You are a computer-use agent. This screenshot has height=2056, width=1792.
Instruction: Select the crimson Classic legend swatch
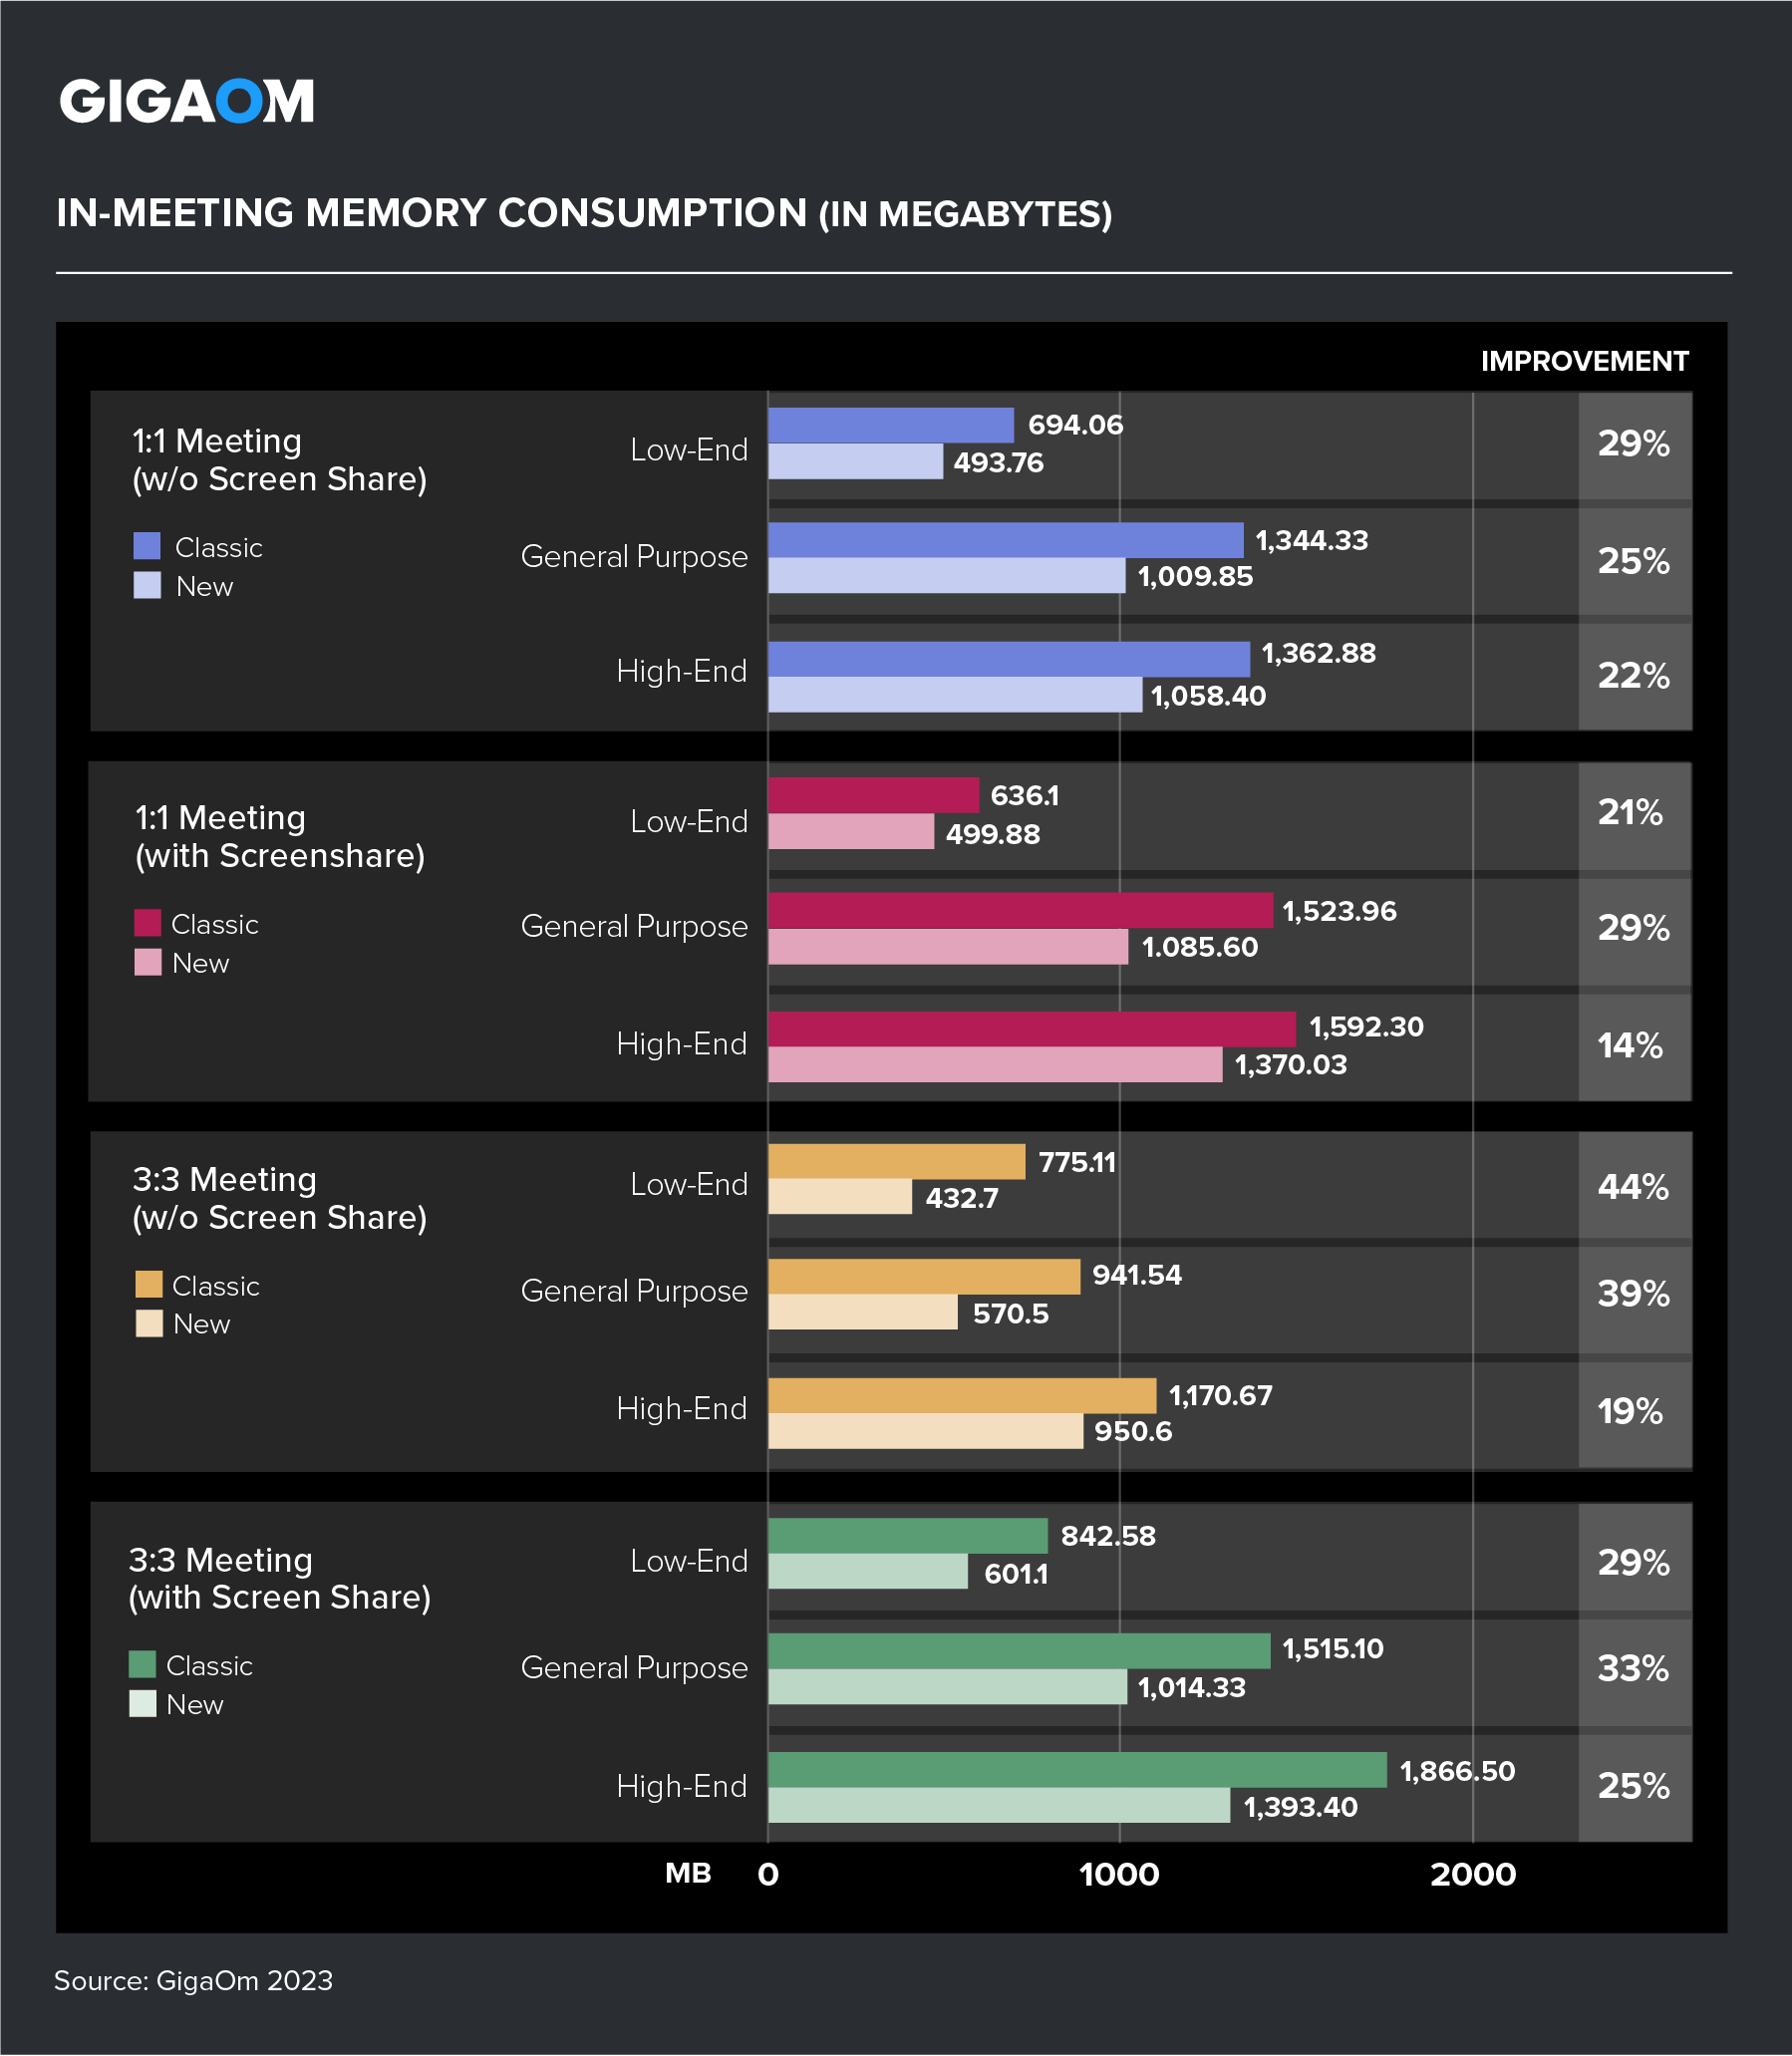[x=147, y=923]
